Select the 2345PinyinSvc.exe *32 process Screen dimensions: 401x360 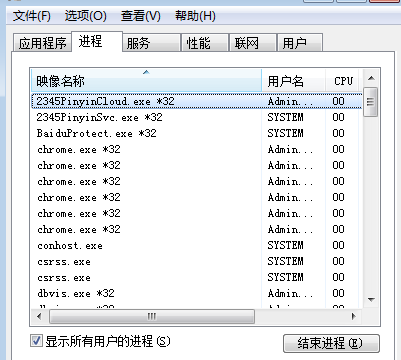pyautogui.click(x=197, y=117)
